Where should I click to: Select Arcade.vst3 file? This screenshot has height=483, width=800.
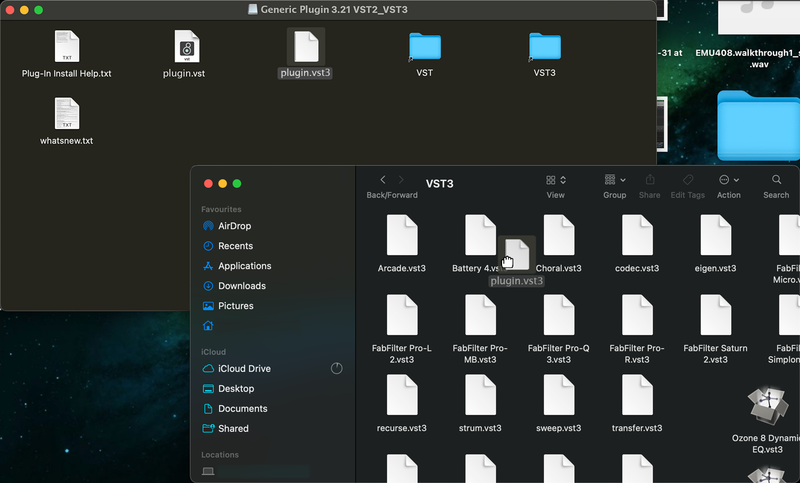[x=402, y=236]
